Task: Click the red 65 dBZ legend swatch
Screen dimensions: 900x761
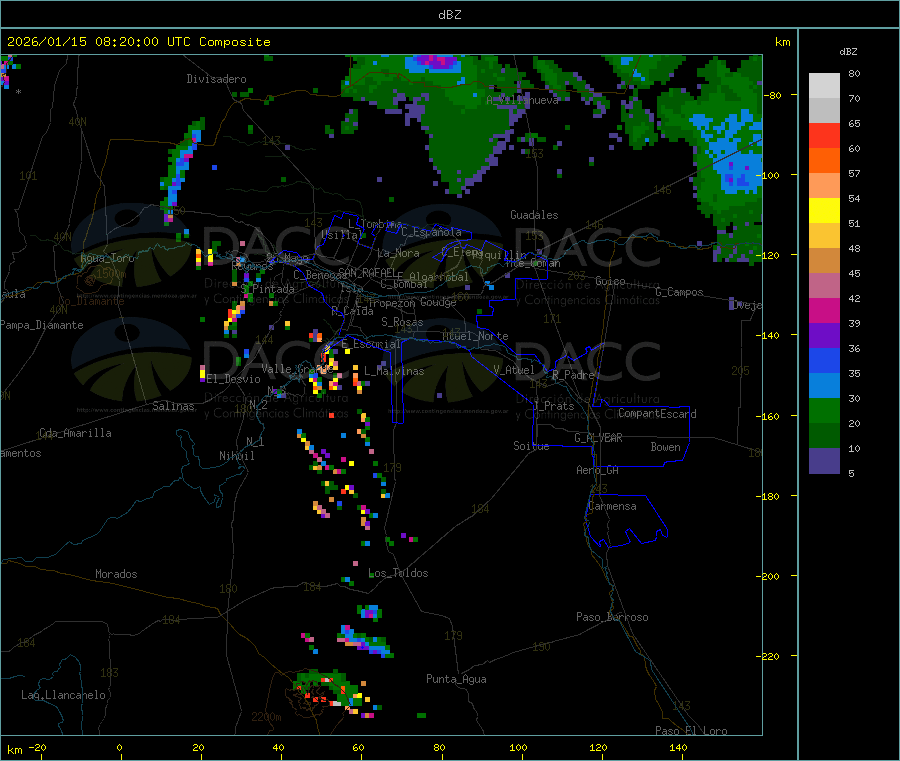Action: [824, 135]
